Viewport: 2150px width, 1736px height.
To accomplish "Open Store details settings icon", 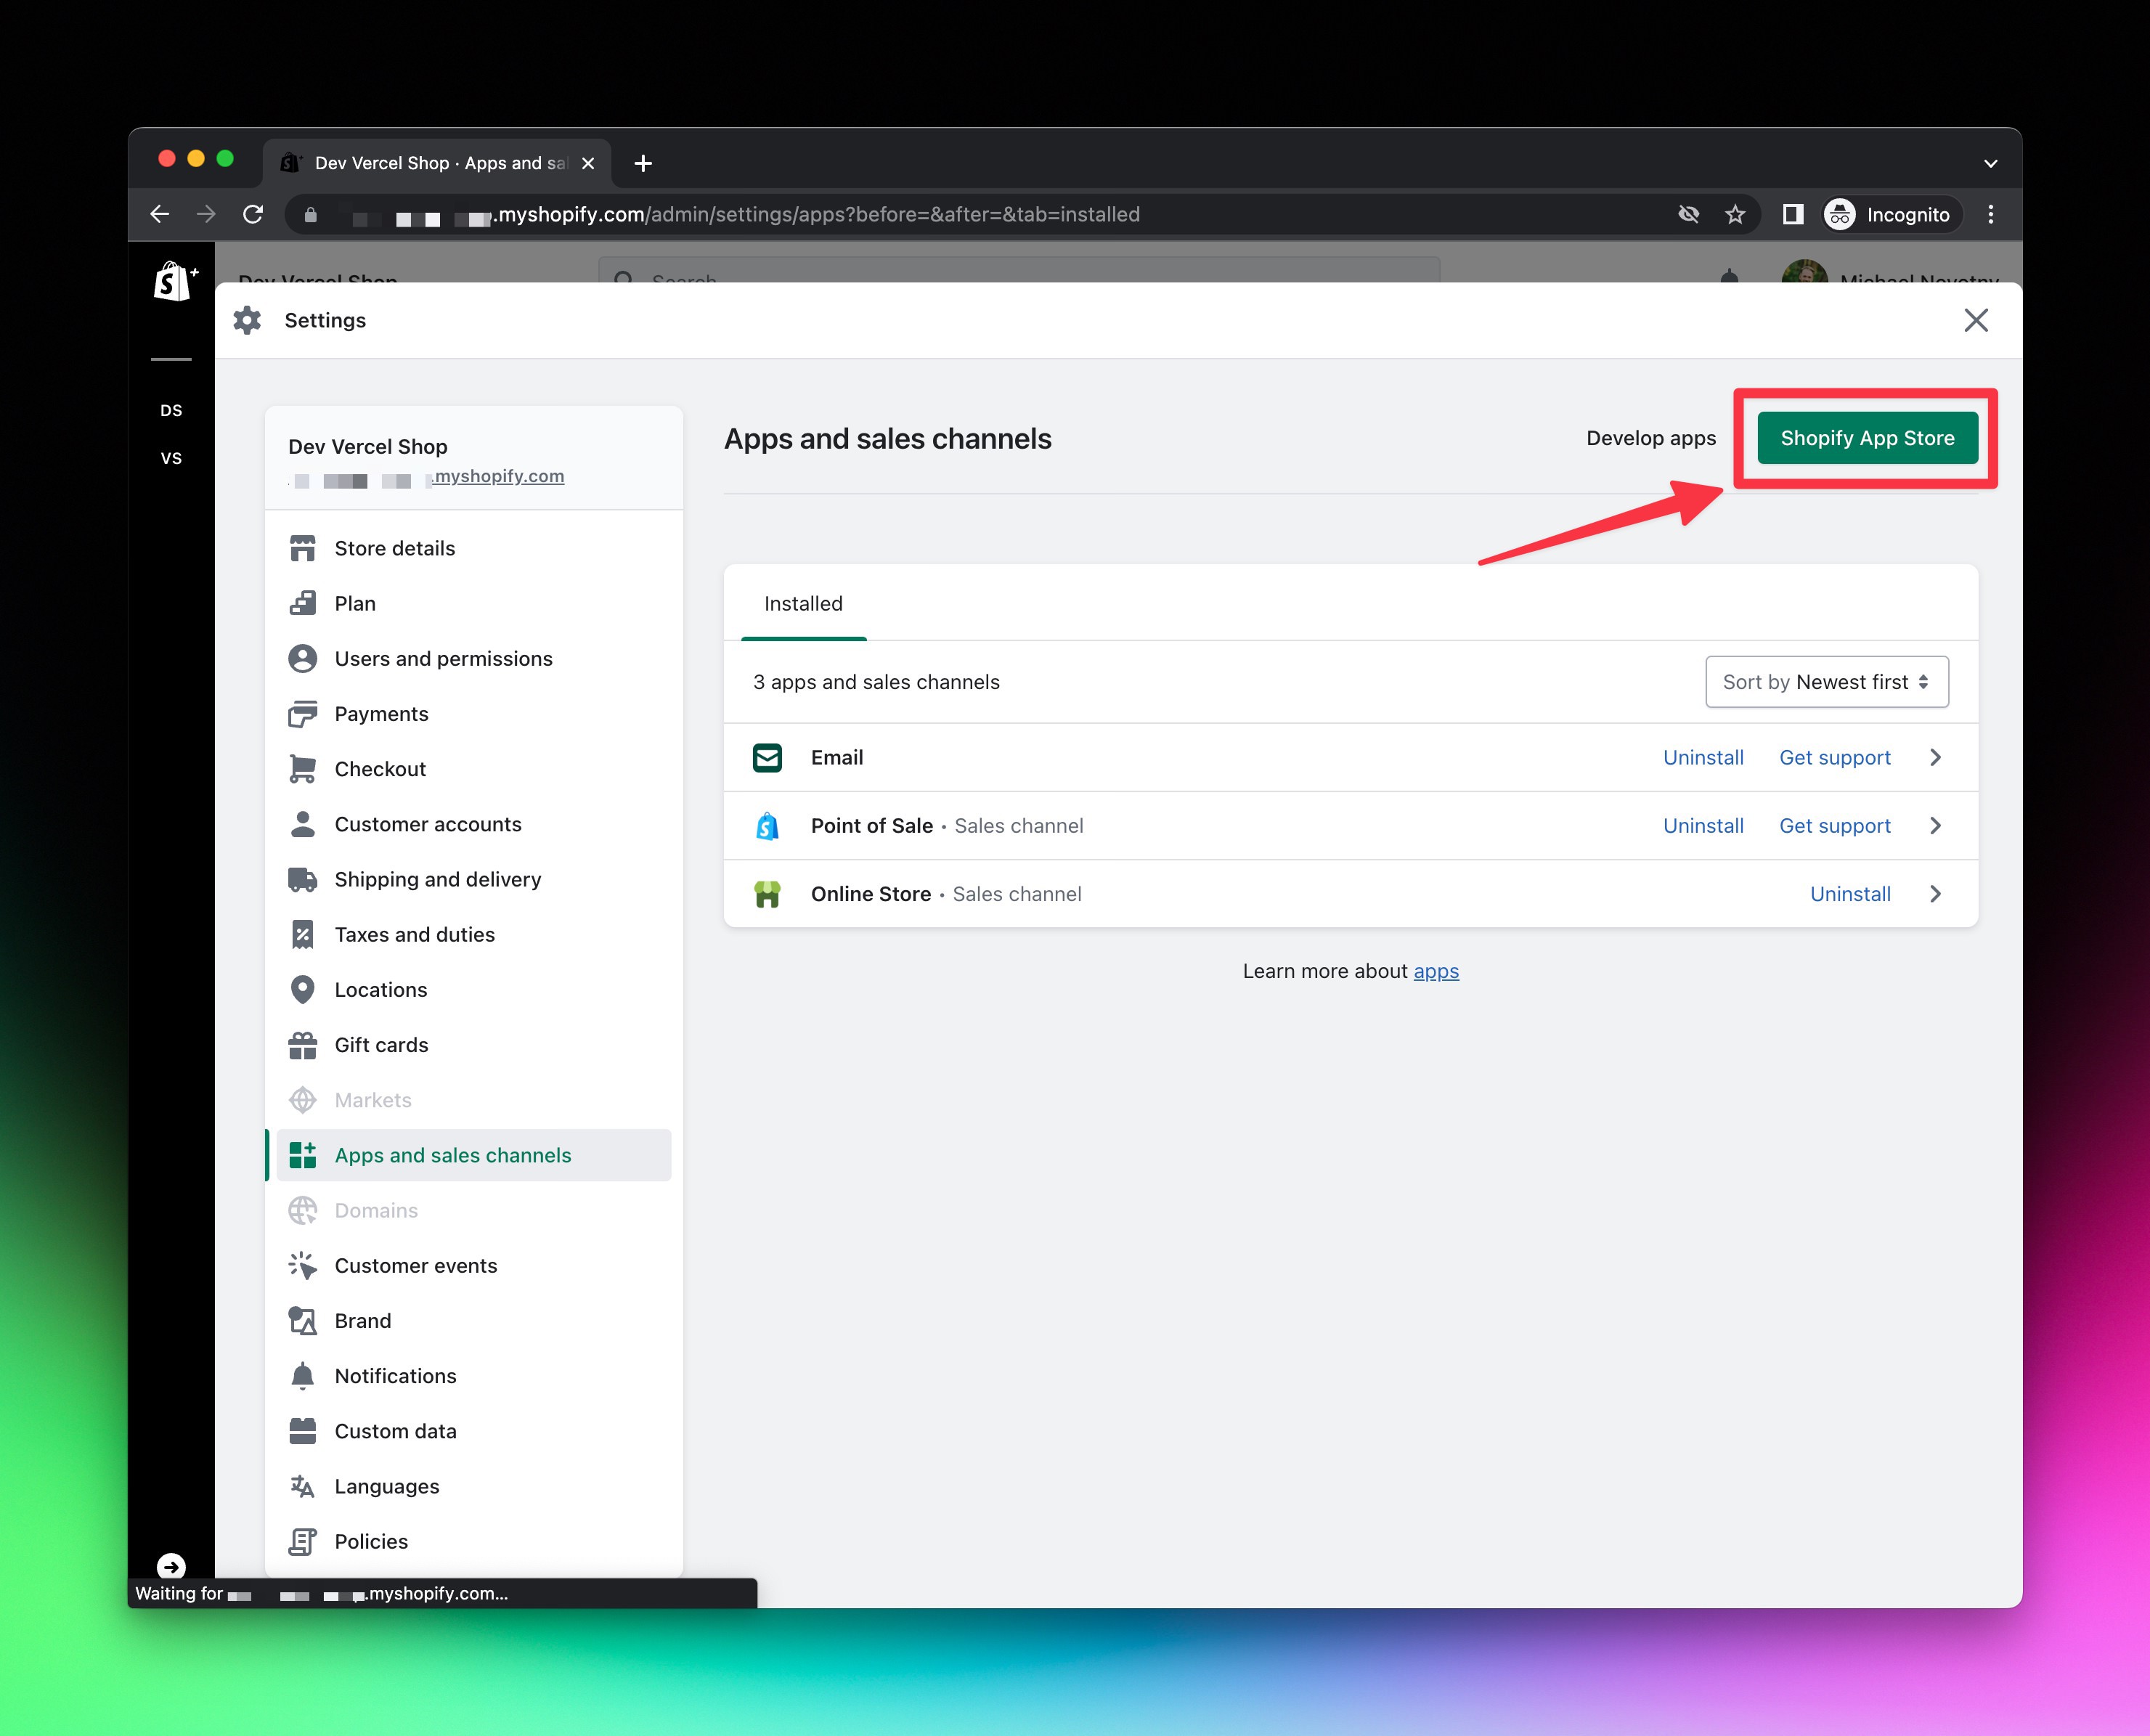I will (302, 548).
